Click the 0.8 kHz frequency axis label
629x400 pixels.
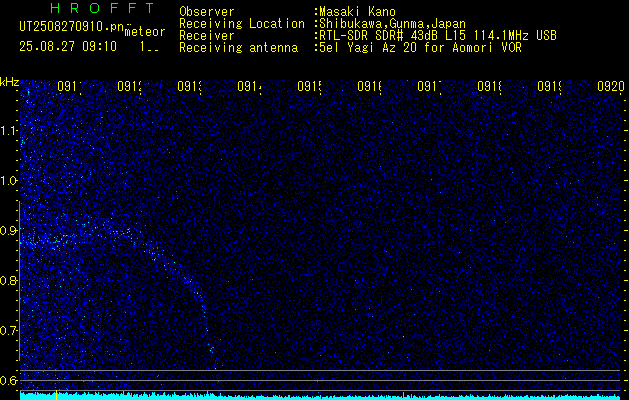[x=9, y=280]
